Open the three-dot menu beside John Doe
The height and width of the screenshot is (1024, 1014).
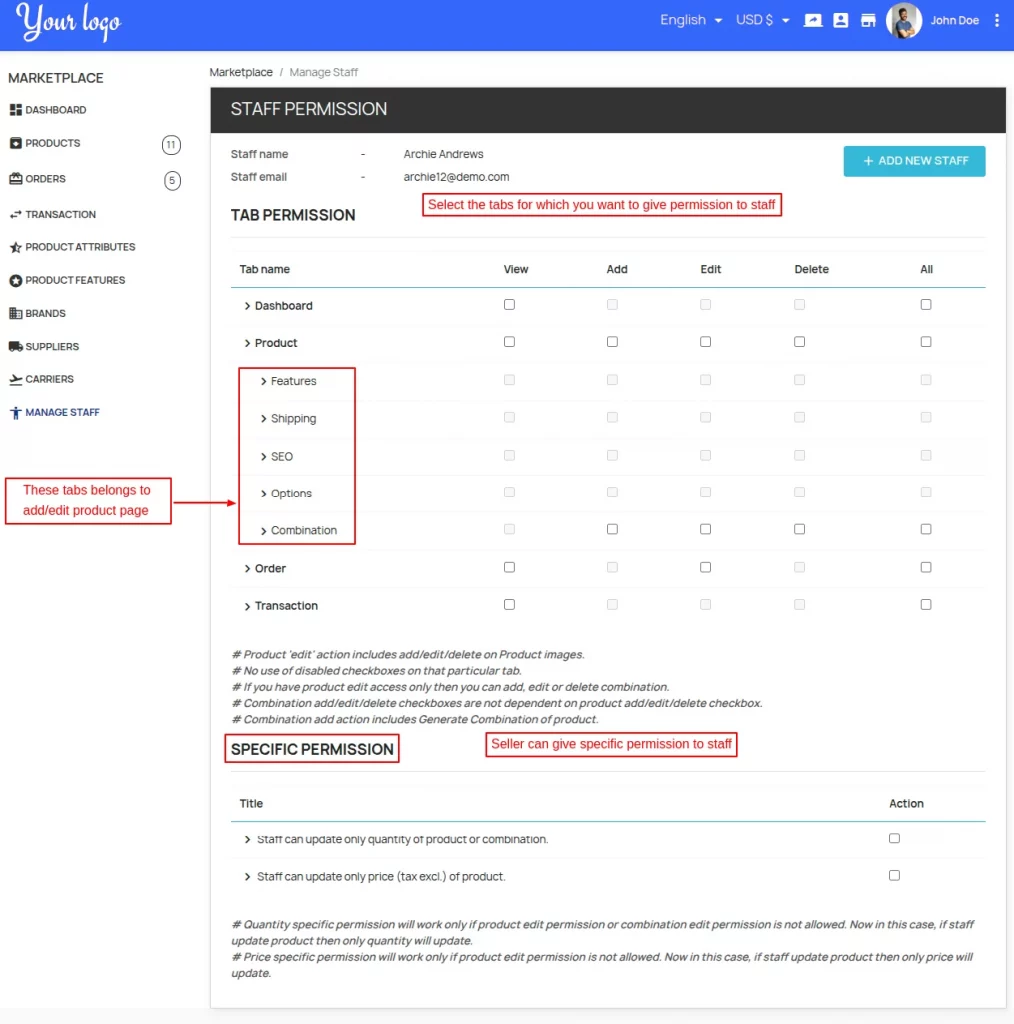click(997, 20)
